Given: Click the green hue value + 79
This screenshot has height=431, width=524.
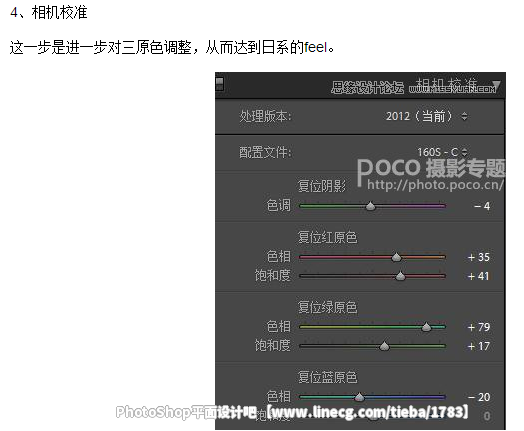Looking at the screenshot, I should coord(479,327).
